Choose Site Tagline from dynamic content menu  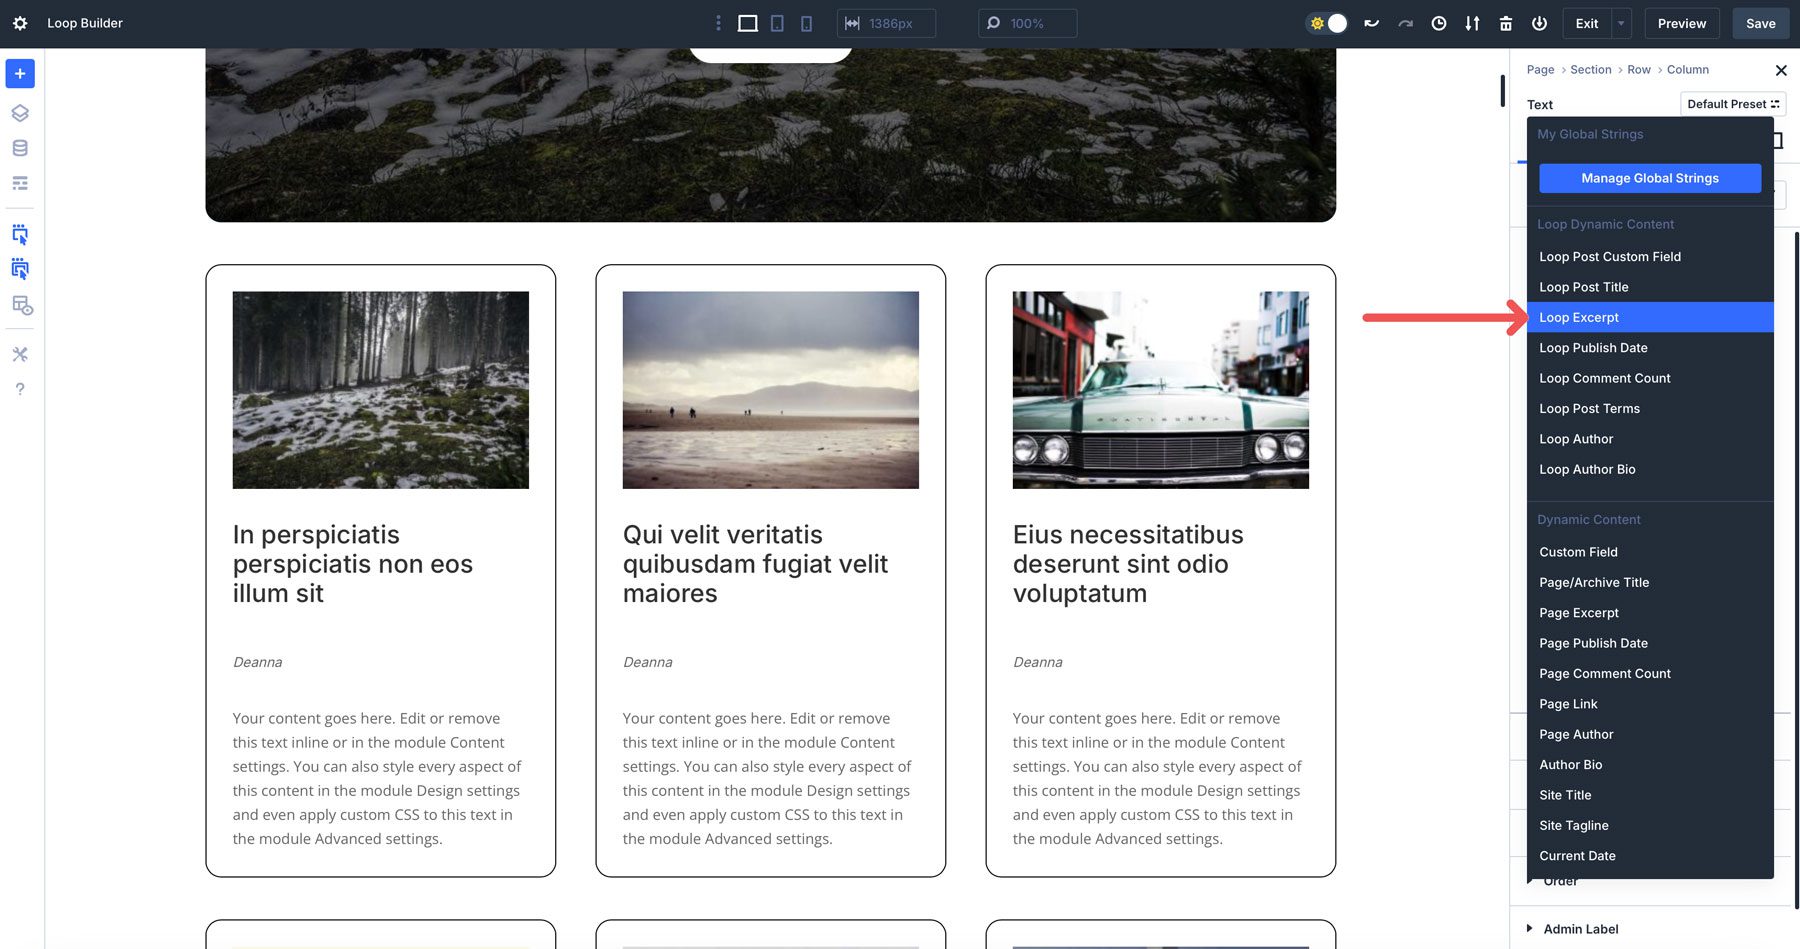tap(1574, 825)
